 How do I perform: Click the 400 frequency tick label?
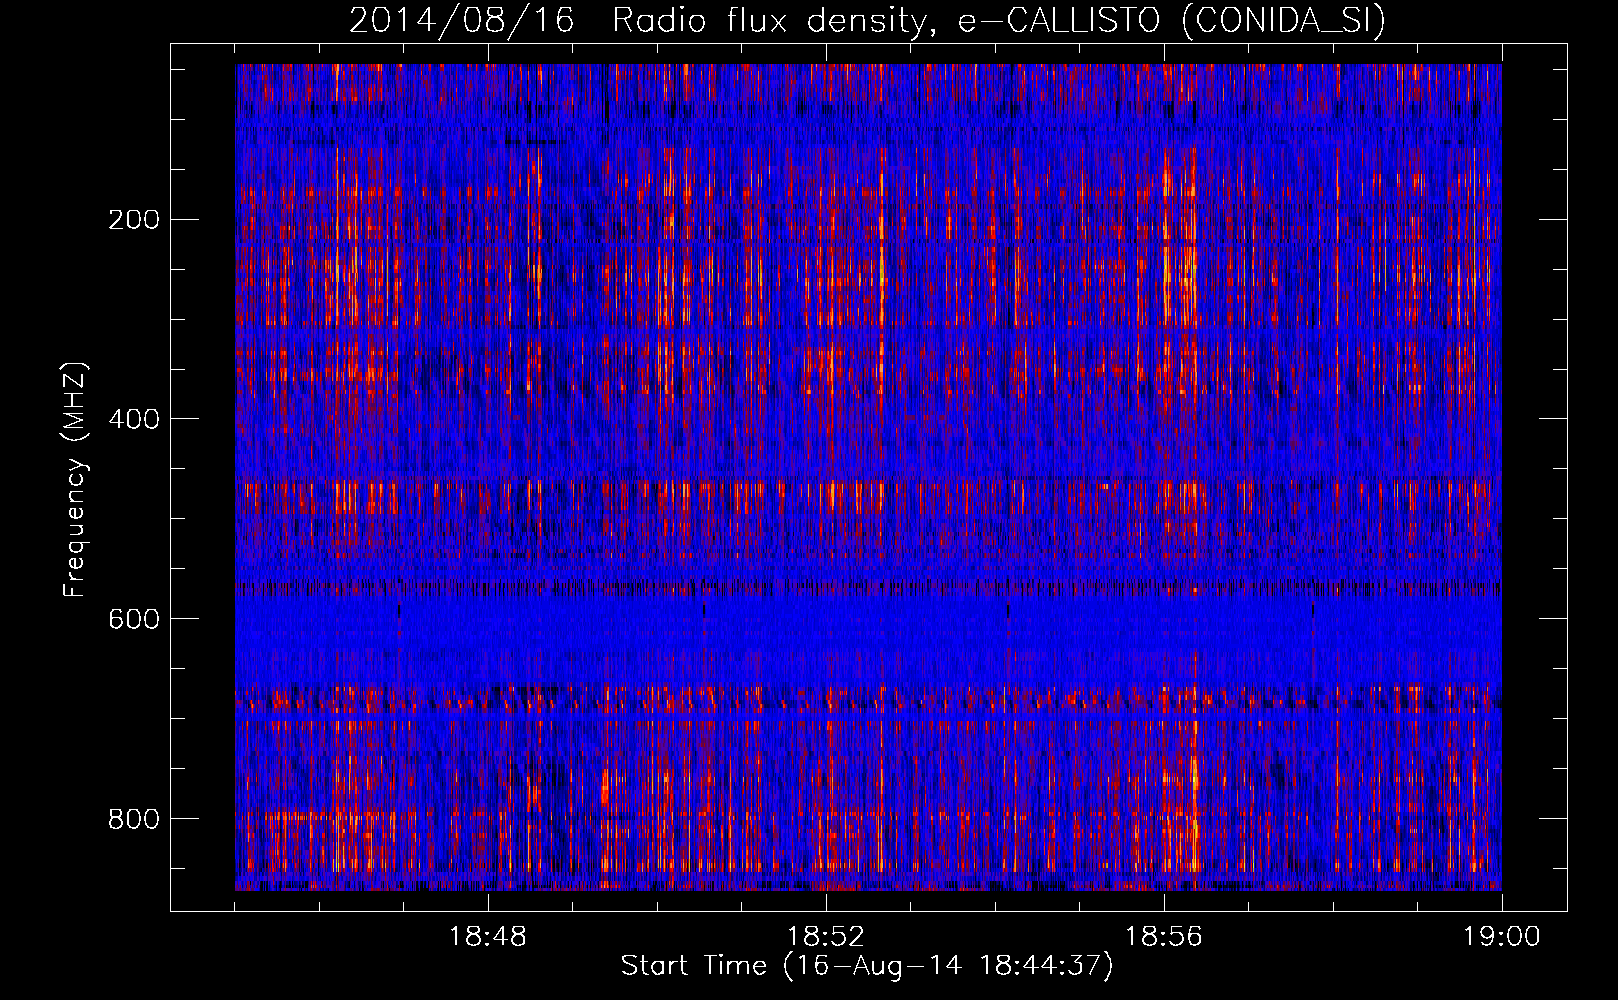134,419
